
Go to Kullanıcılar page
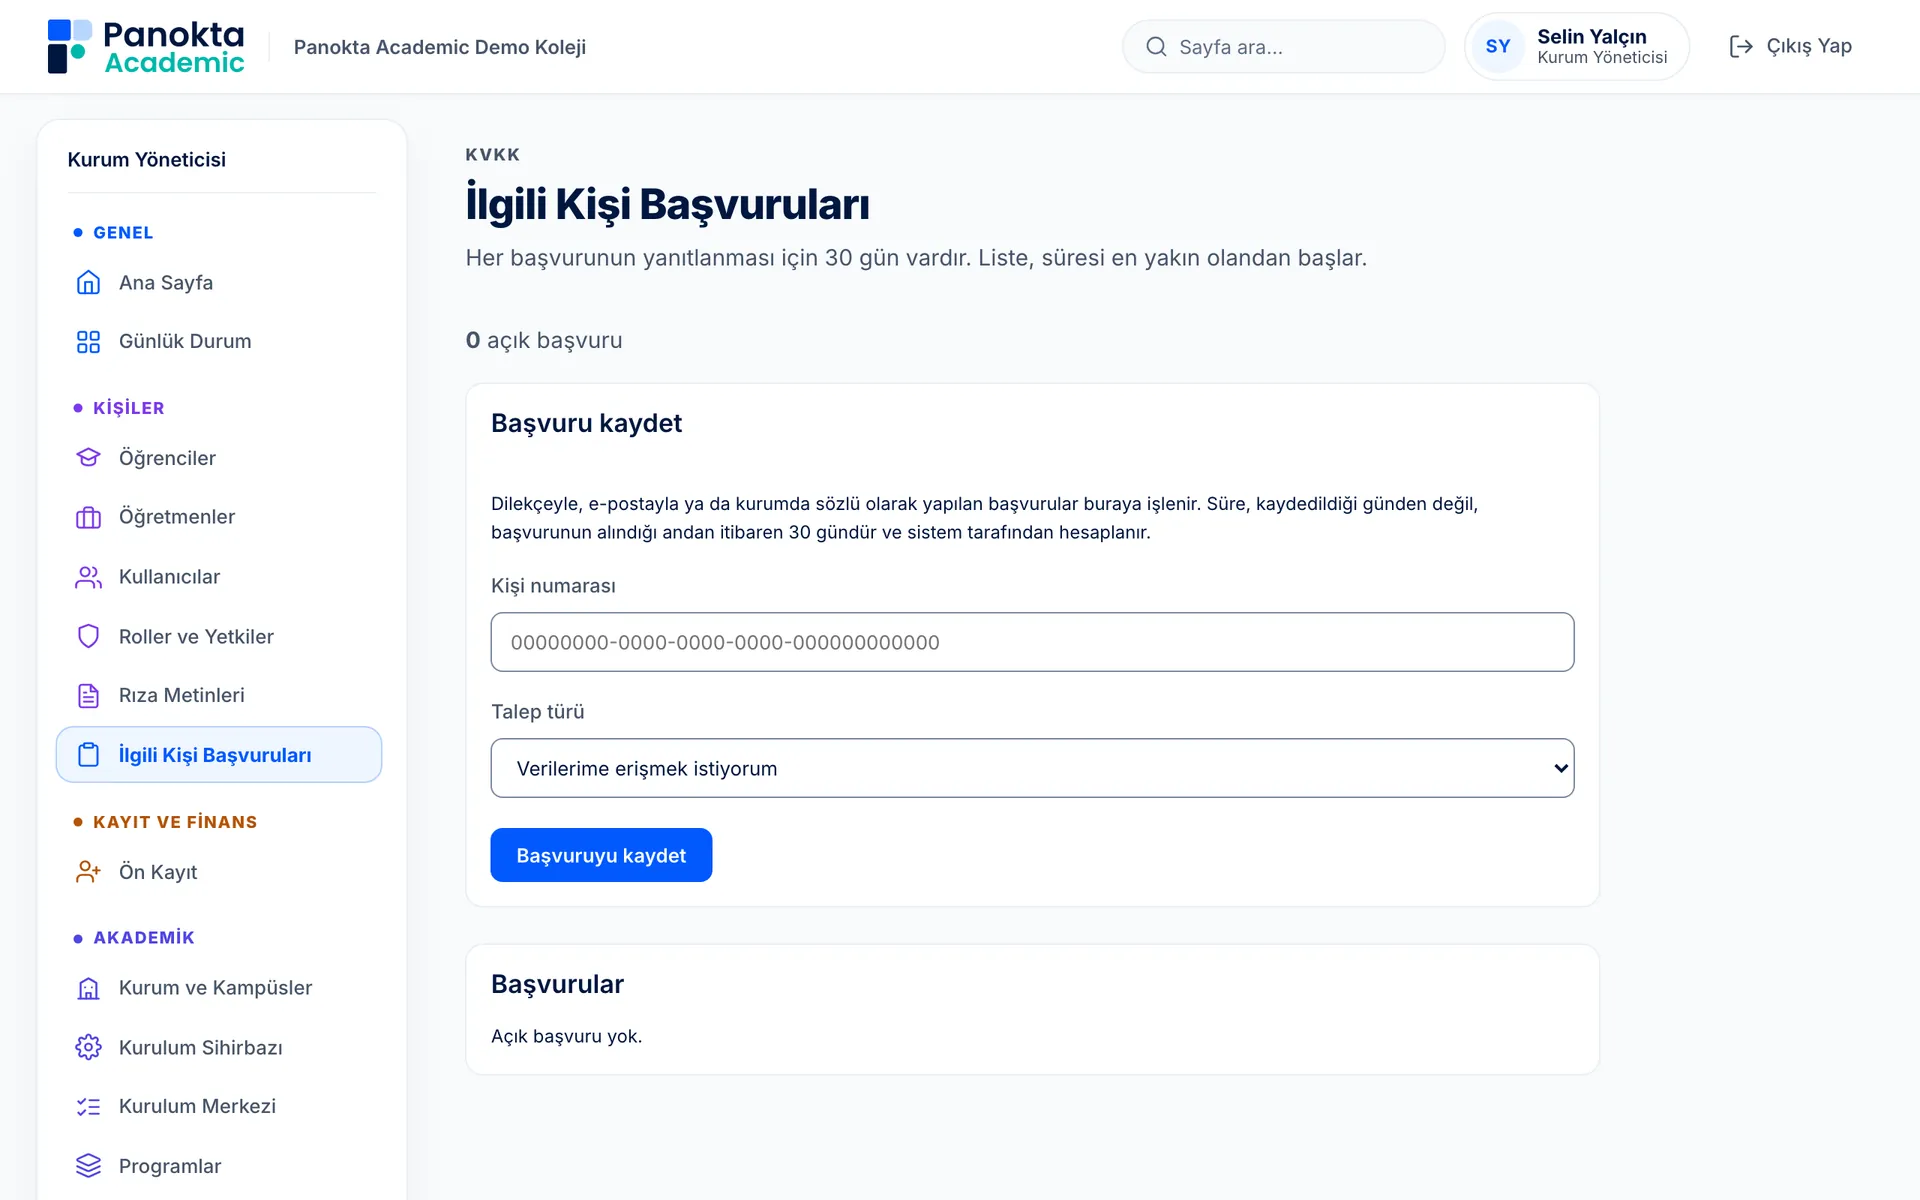pyautogui.click(x=219, y=577)
